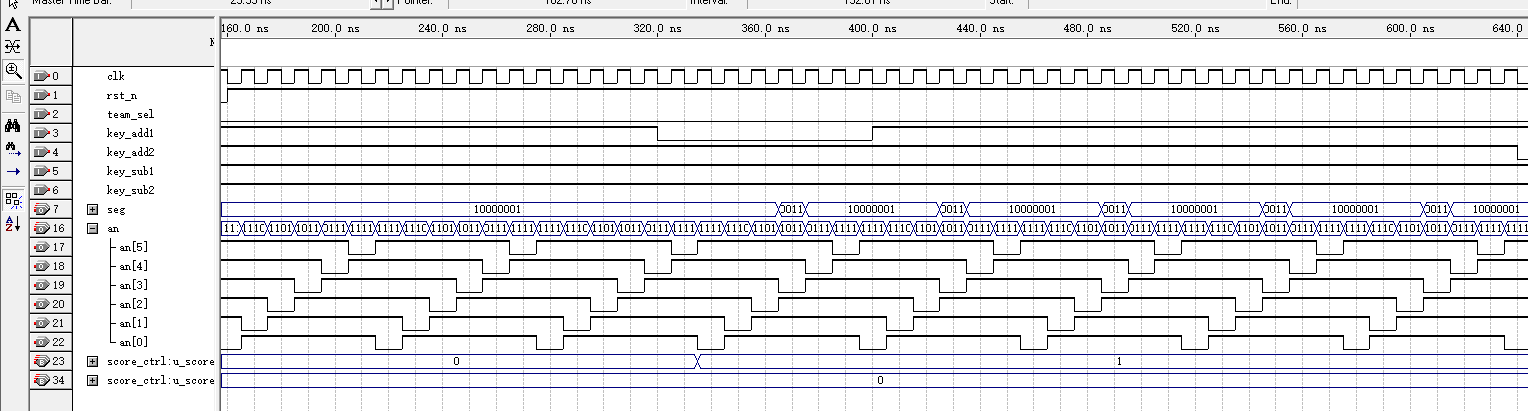The width and height of the screenshot is (1528, 411).
Task: Click value 0 in score row 34 waveform
Action: click(x=880, y=380)
